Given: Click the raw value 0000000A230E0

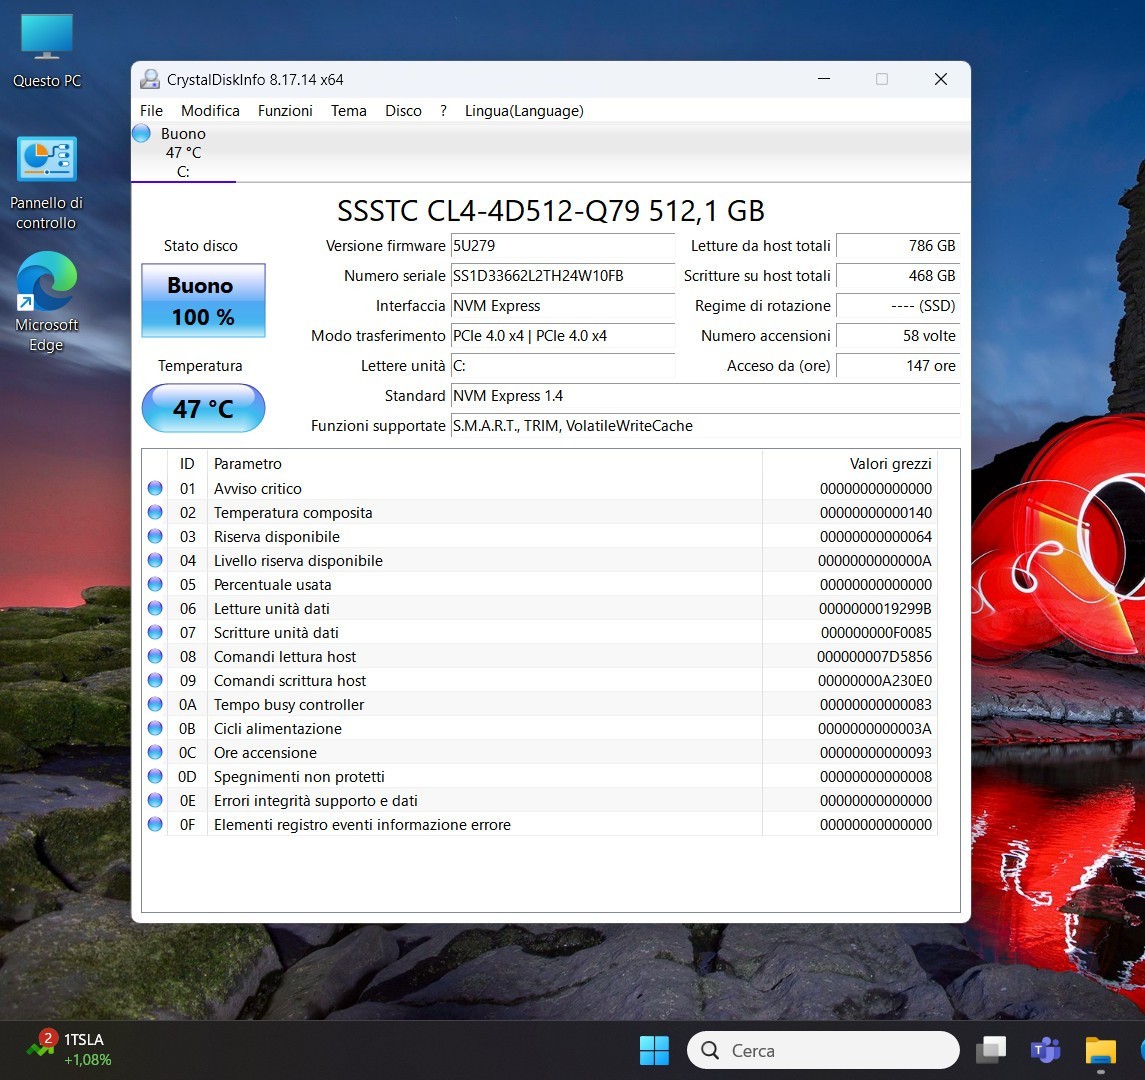Looking at the screenshot, I should tap(875, 680).
